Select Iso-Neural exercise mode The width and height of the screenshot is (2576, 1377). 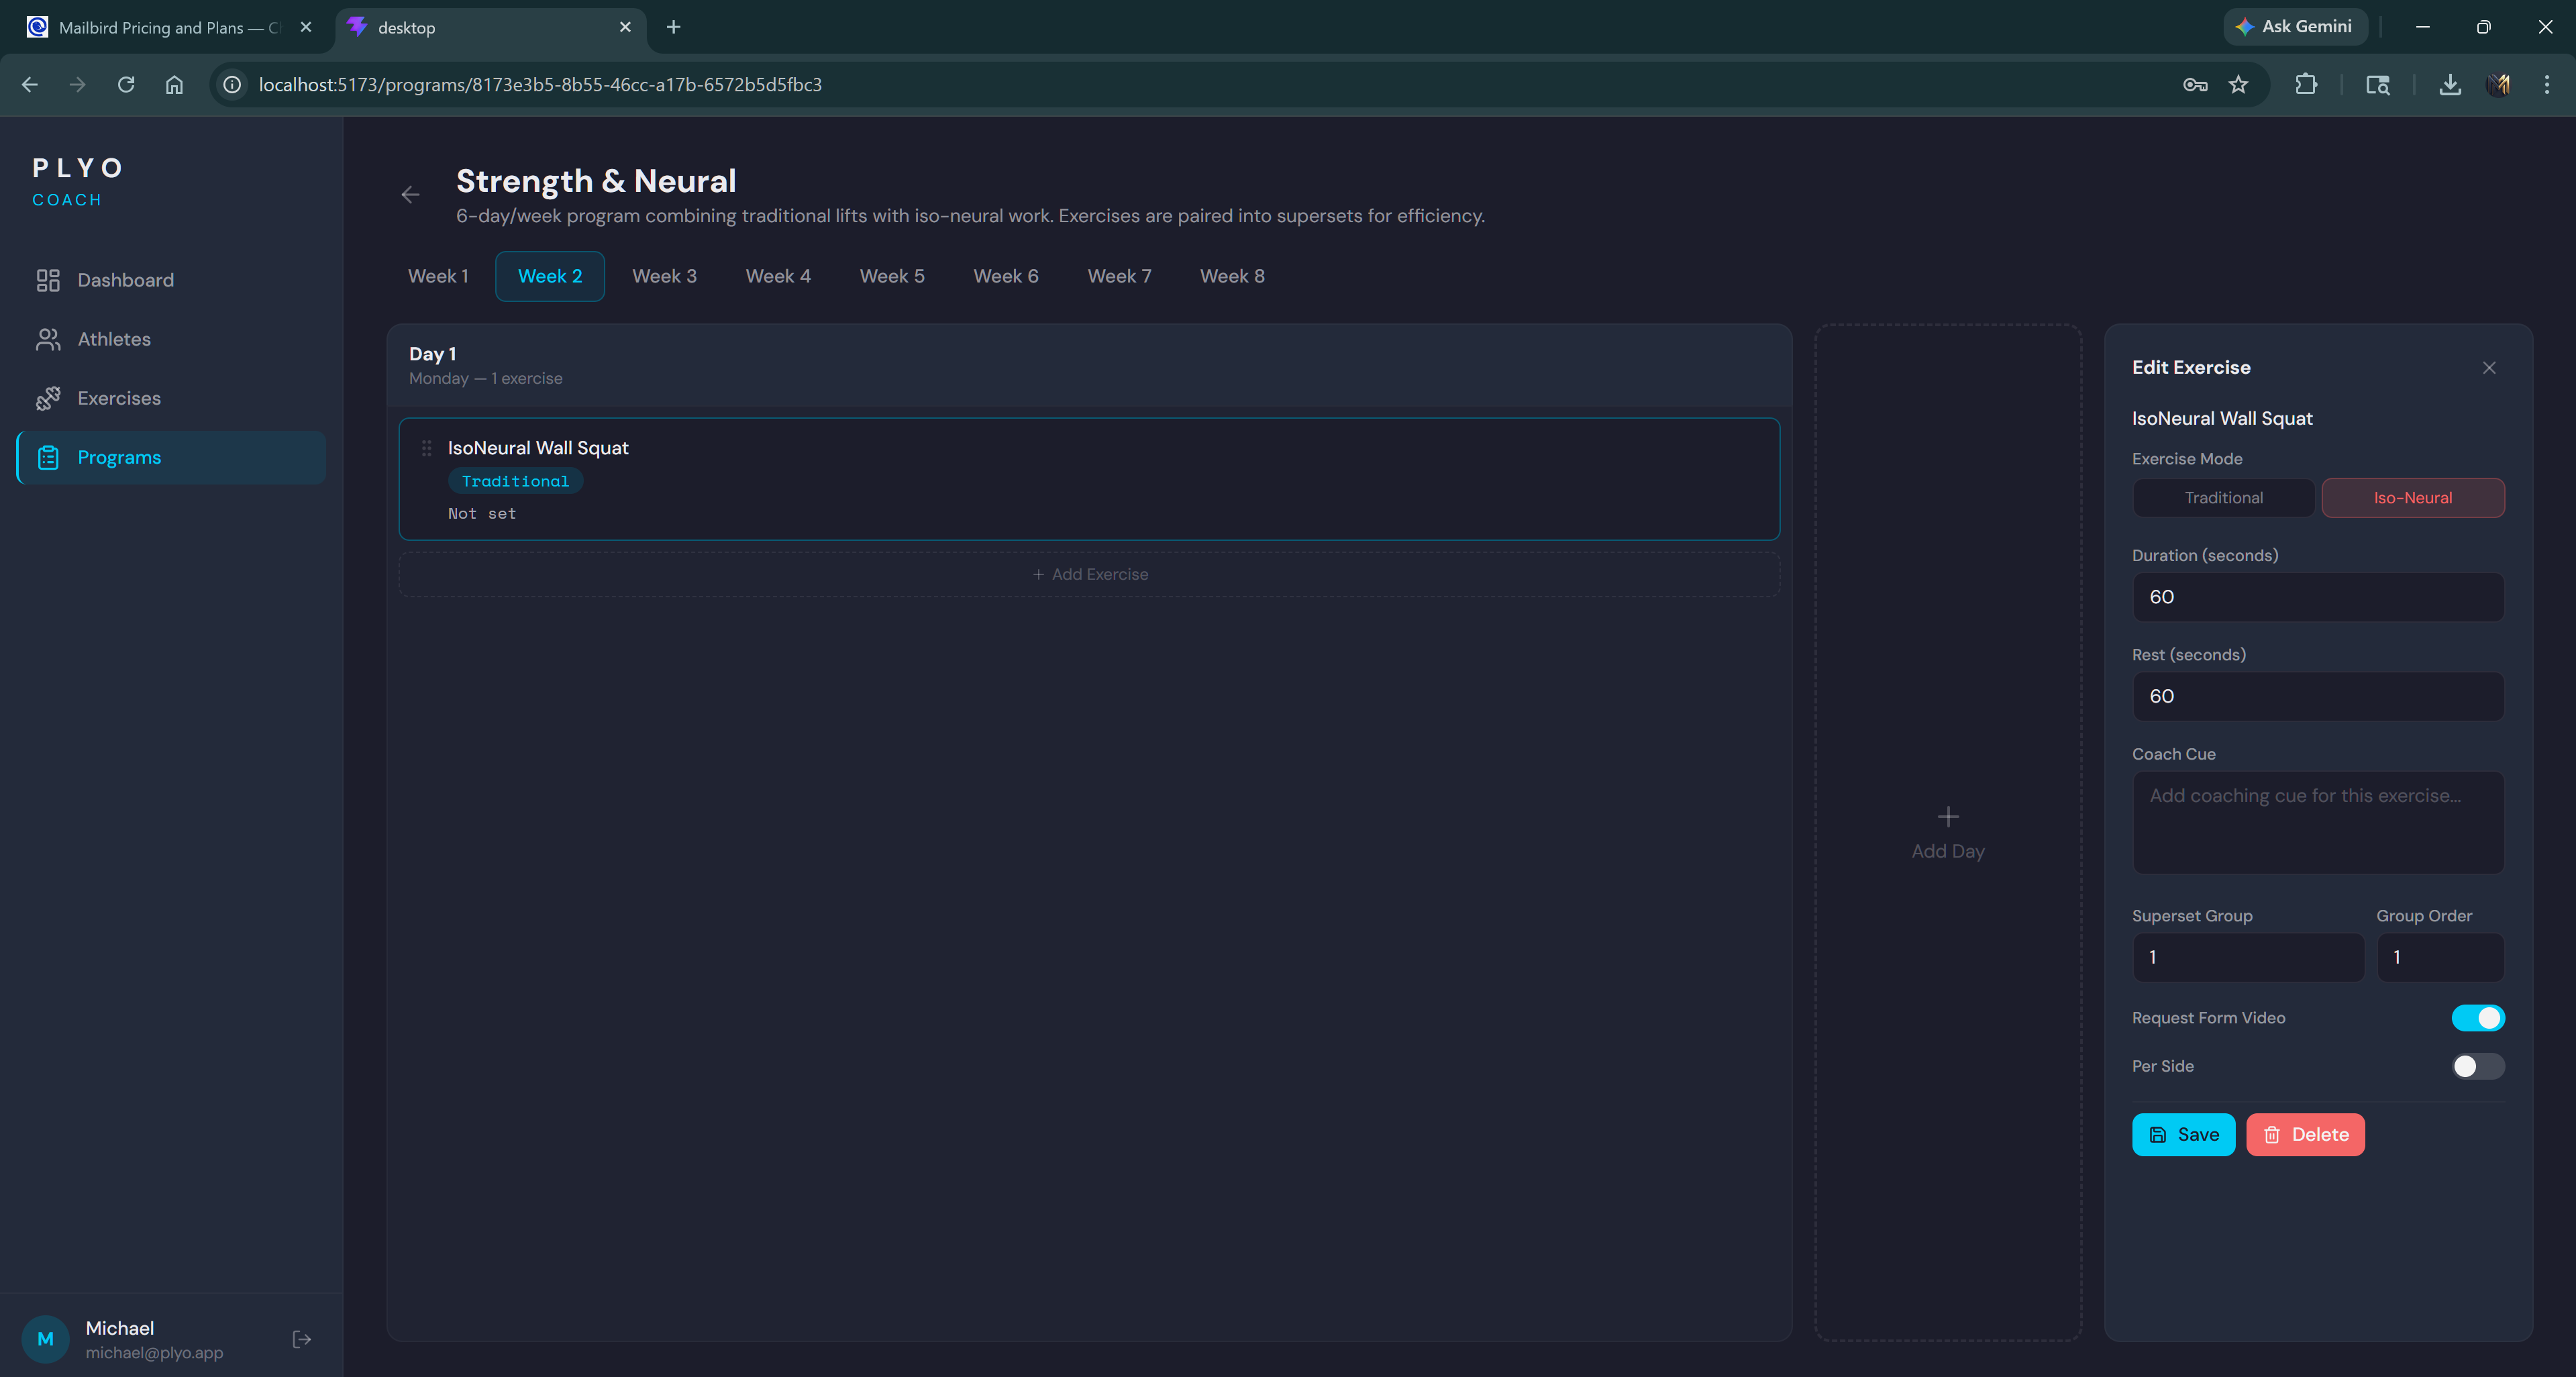coord(2412,498)
